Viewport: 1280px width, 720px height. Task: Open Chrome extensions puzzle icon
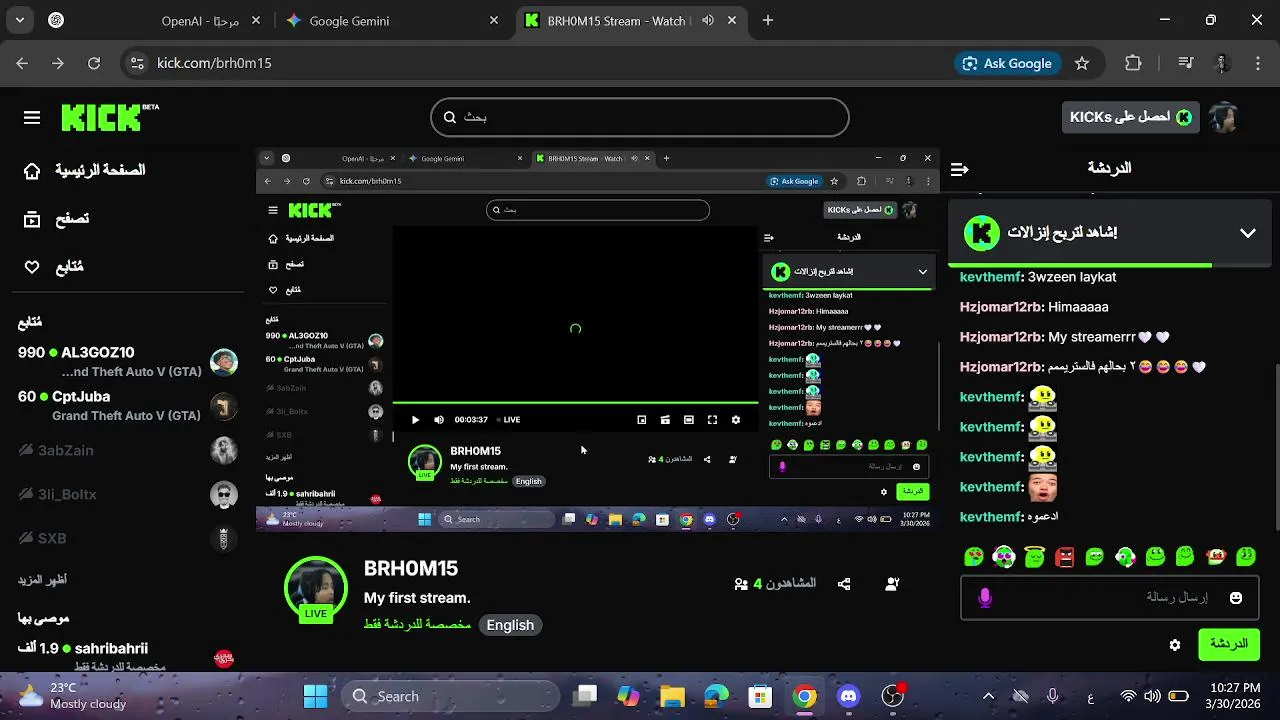point(1133,63)
